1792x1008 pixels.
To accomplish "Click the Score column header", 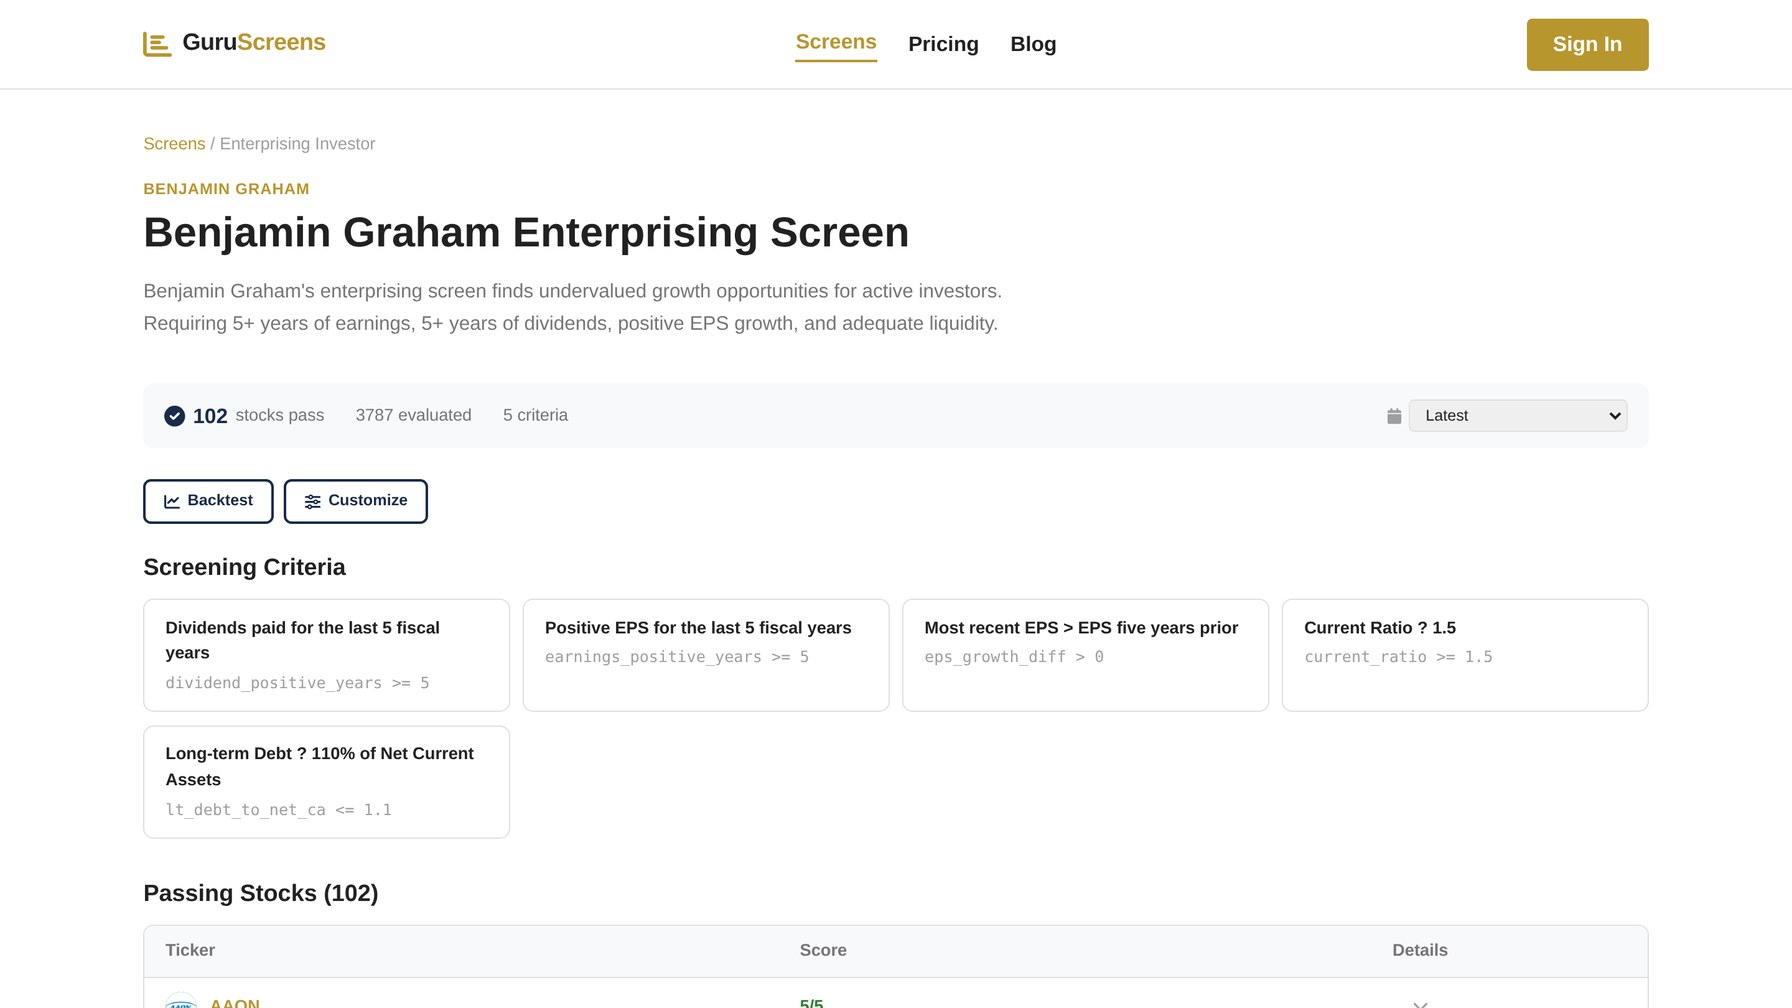I will tap(823, 950).
